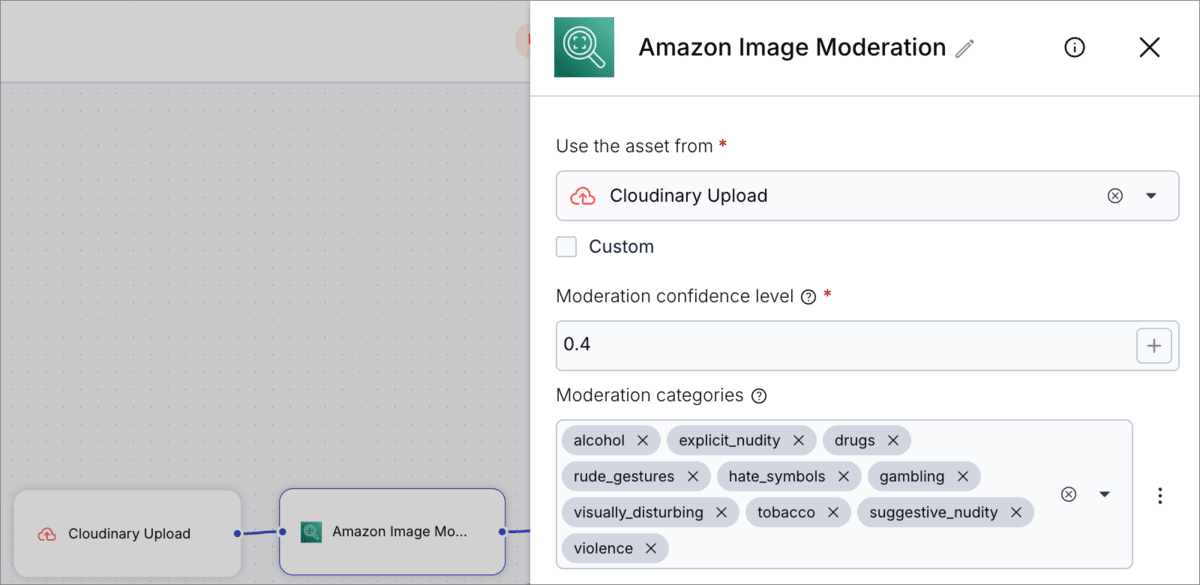Select the Amazon Image Moderation workflow node
Screen dimensions: 1200x585
coord(392,531)
